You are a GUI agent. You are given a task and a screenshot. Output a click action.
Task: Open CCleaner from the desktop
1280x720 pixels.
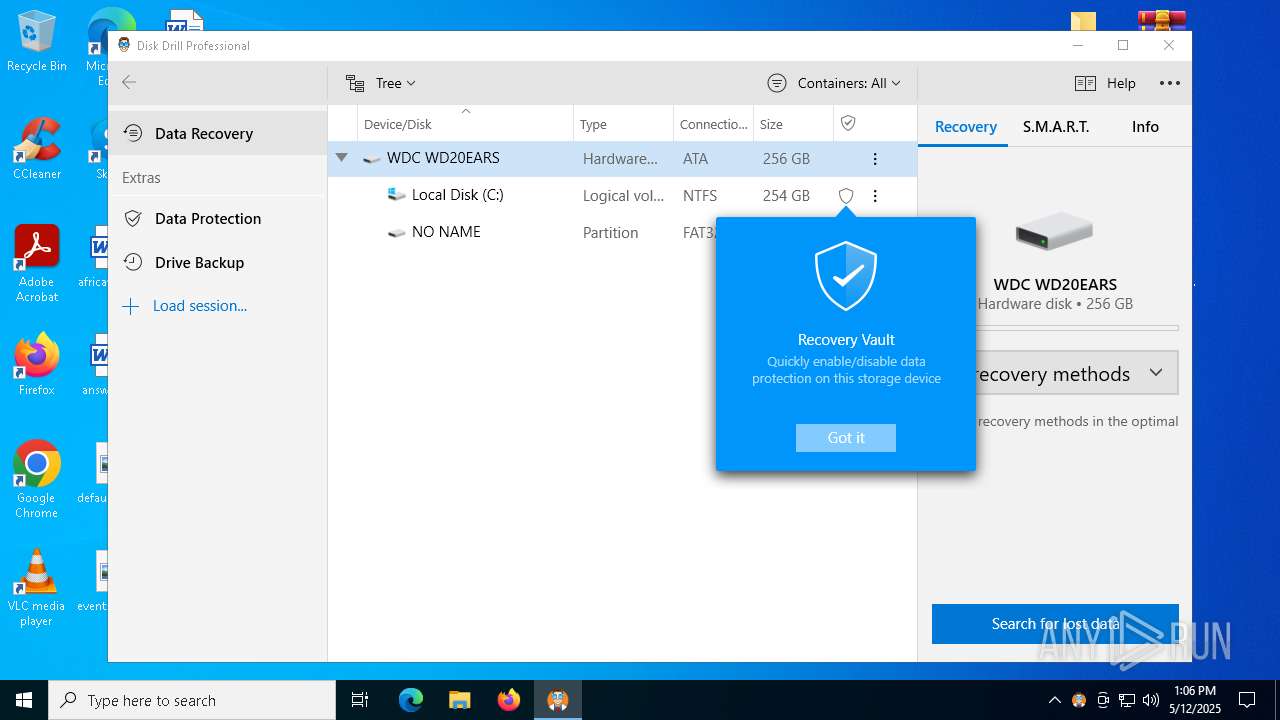point(37,148)
